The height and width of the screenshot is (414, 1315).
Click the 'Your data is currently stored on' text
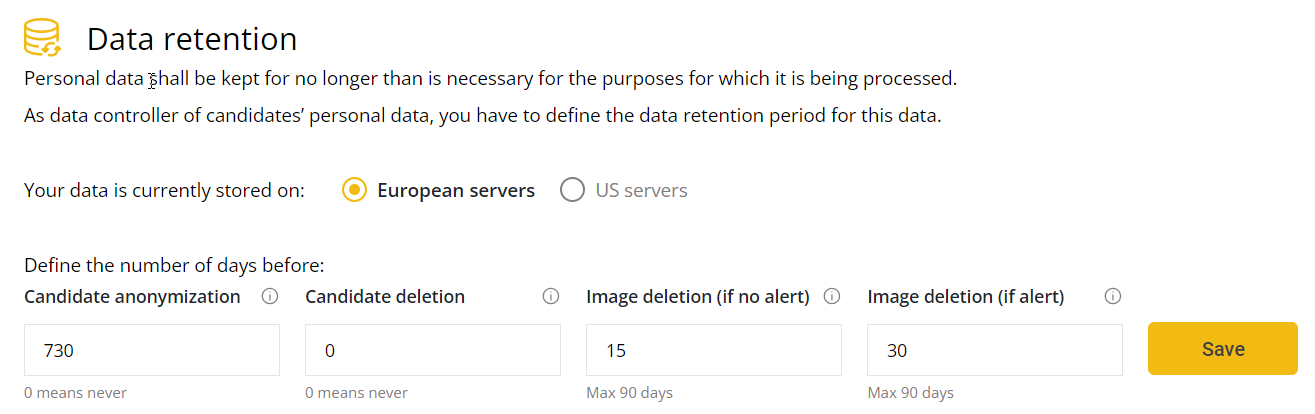(164, 190)
